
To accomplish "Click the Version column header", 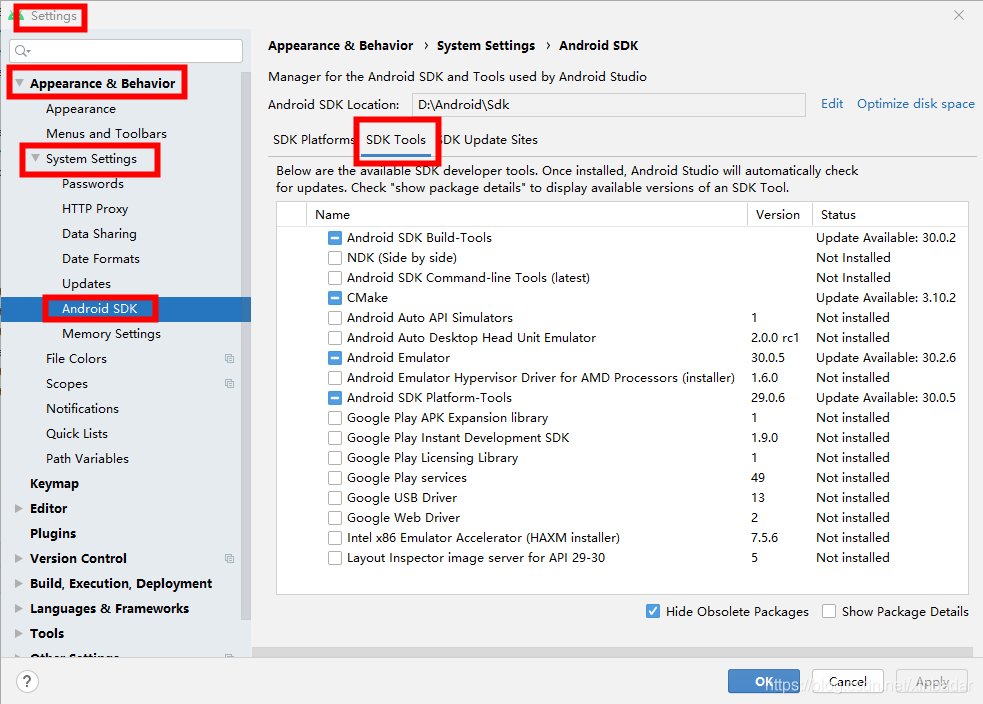I will point(780,214).
